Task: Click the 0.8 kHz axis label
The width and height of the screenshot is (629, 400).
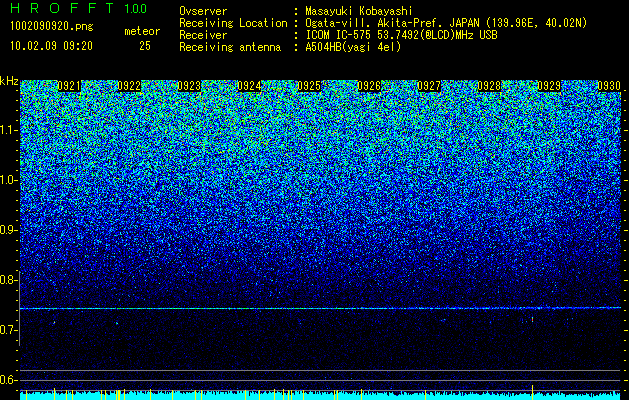Action: (9, 280)
